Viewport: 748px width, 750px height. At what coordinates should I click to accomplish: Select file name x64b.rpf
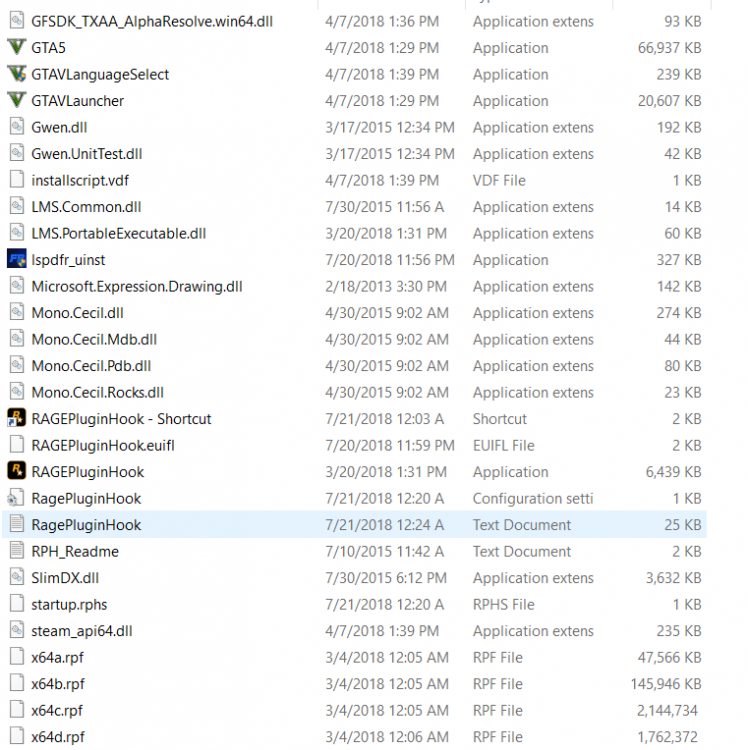pyautogui.click(x=58, y=684)
